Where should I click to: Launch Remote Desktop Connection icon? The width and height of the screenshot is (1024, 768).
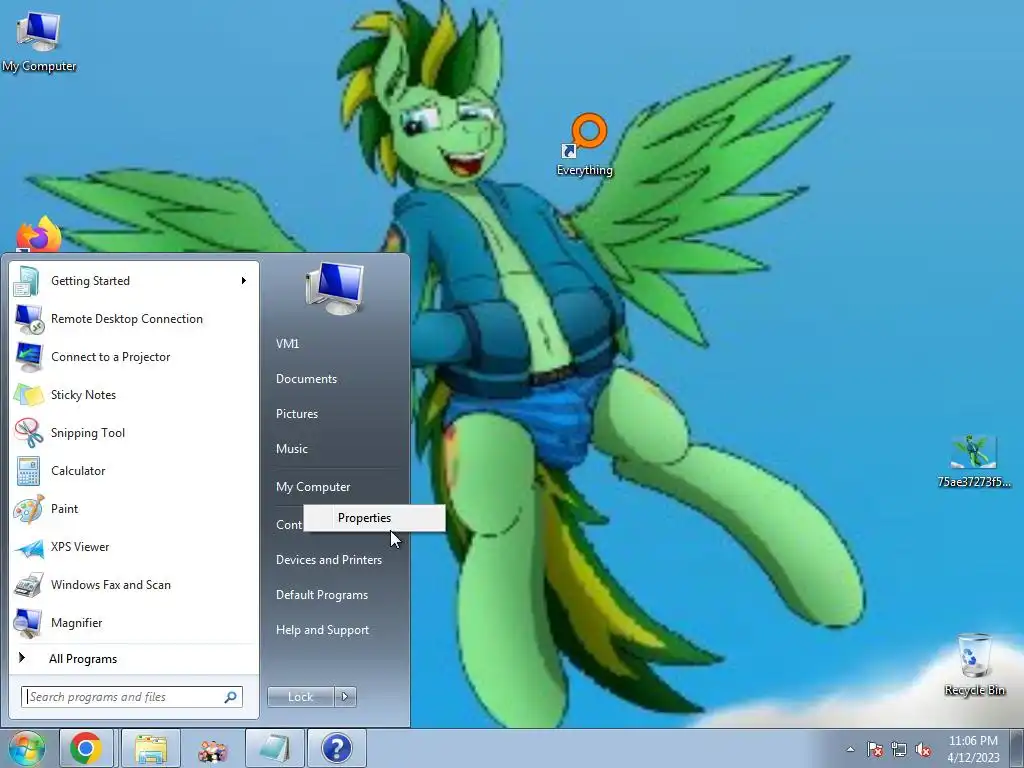[x=28, y=319]
